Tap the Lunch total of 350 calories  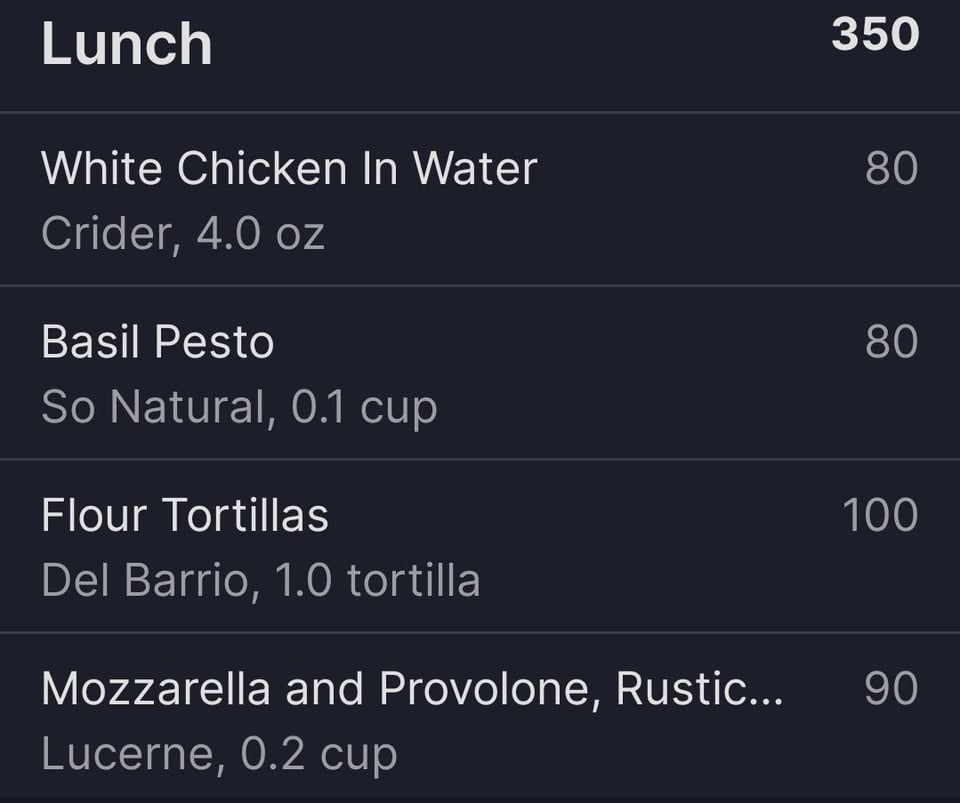pos(875,34)
